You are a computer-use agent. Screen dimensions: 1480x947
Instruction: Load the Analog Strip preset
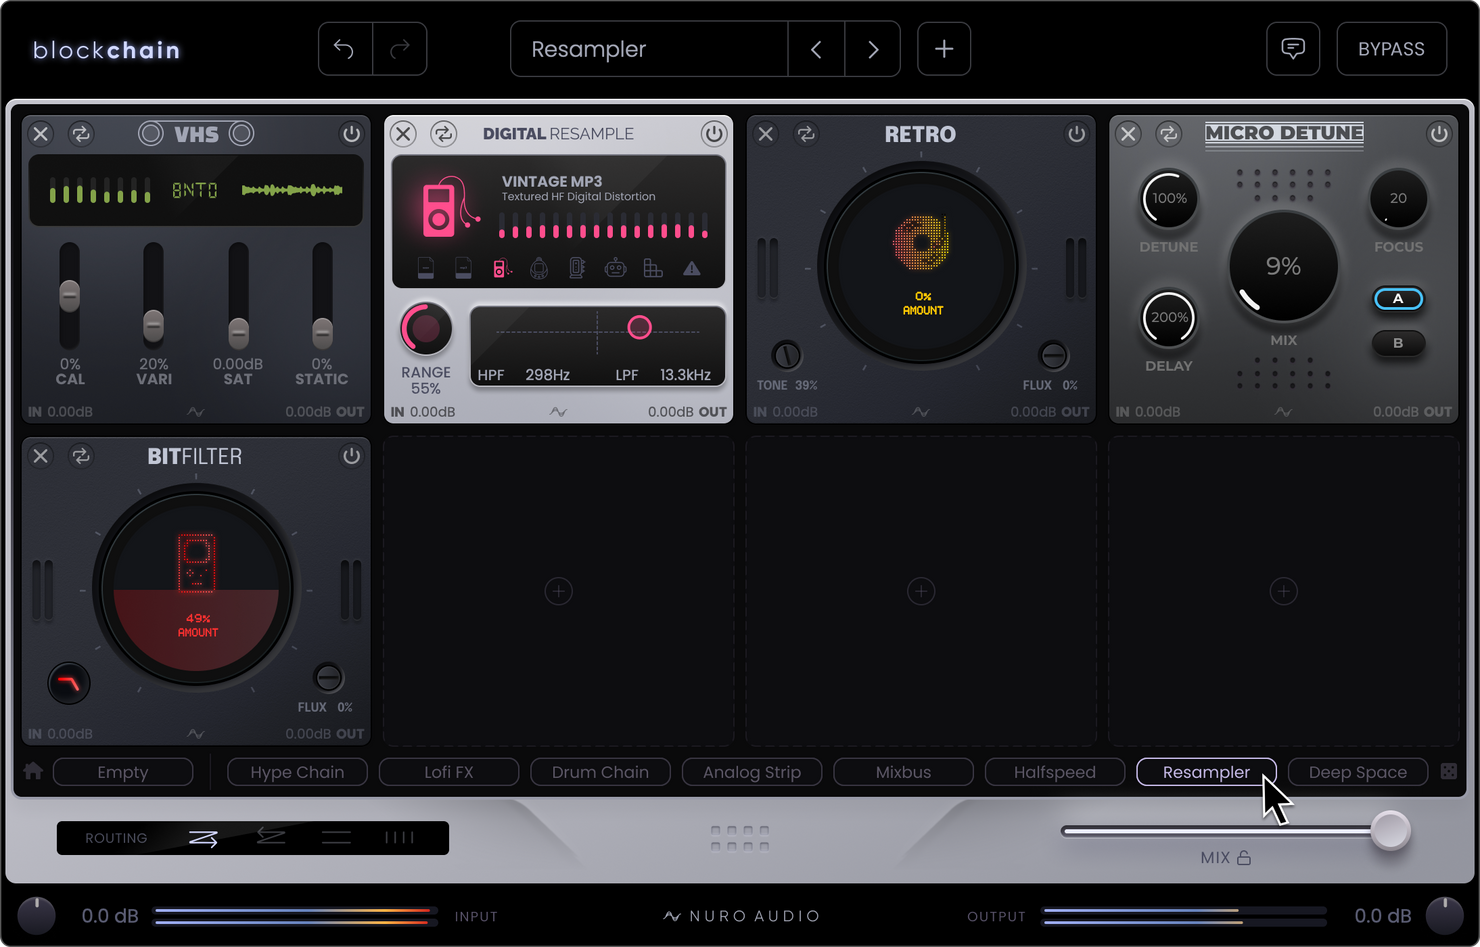752,772
